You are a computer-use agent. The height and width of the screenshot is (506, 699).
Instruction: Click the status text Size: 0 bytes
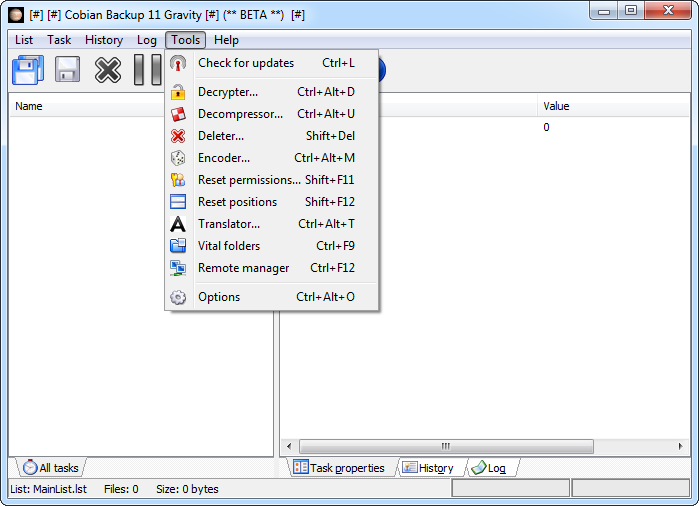[x=187, y=489]
